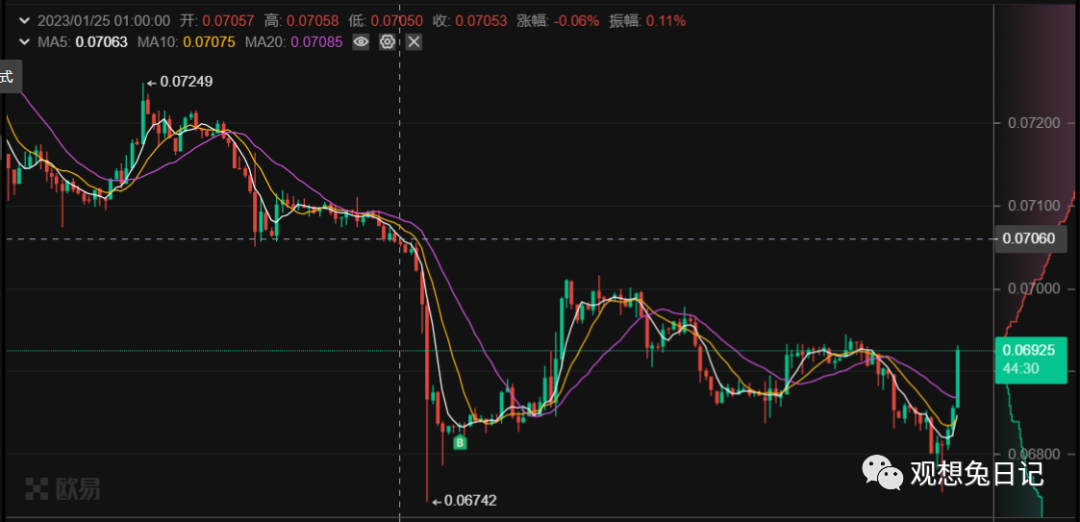Toggle MA indicator visibility eye icon
Image resolution: width=1080 pixels, height=522 pixels.
[361, 42]
